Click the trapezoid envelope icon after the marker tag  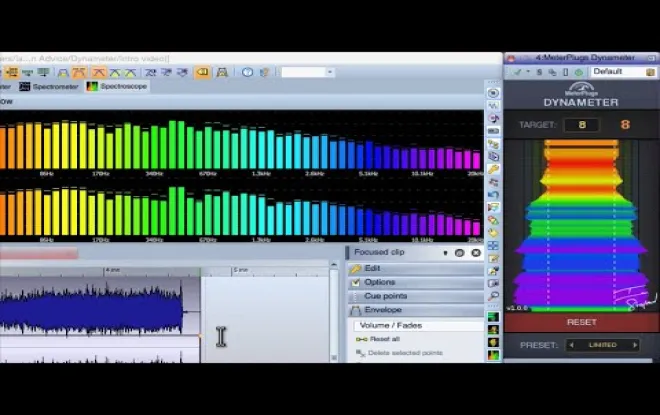click(222, 72)
